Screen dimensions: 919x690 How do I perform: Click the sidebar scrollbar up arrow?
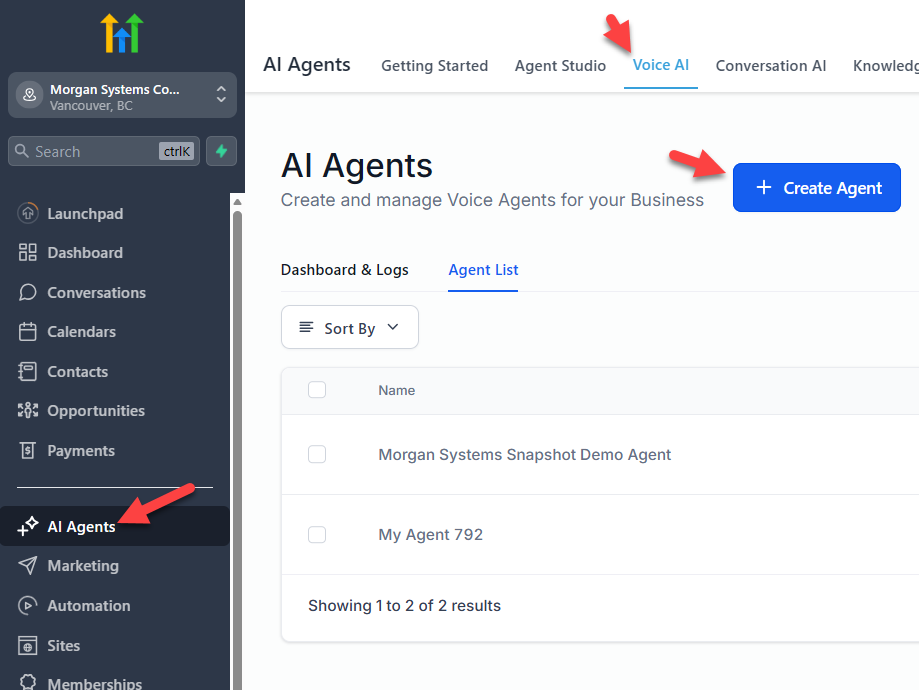[x=237, y=202]
